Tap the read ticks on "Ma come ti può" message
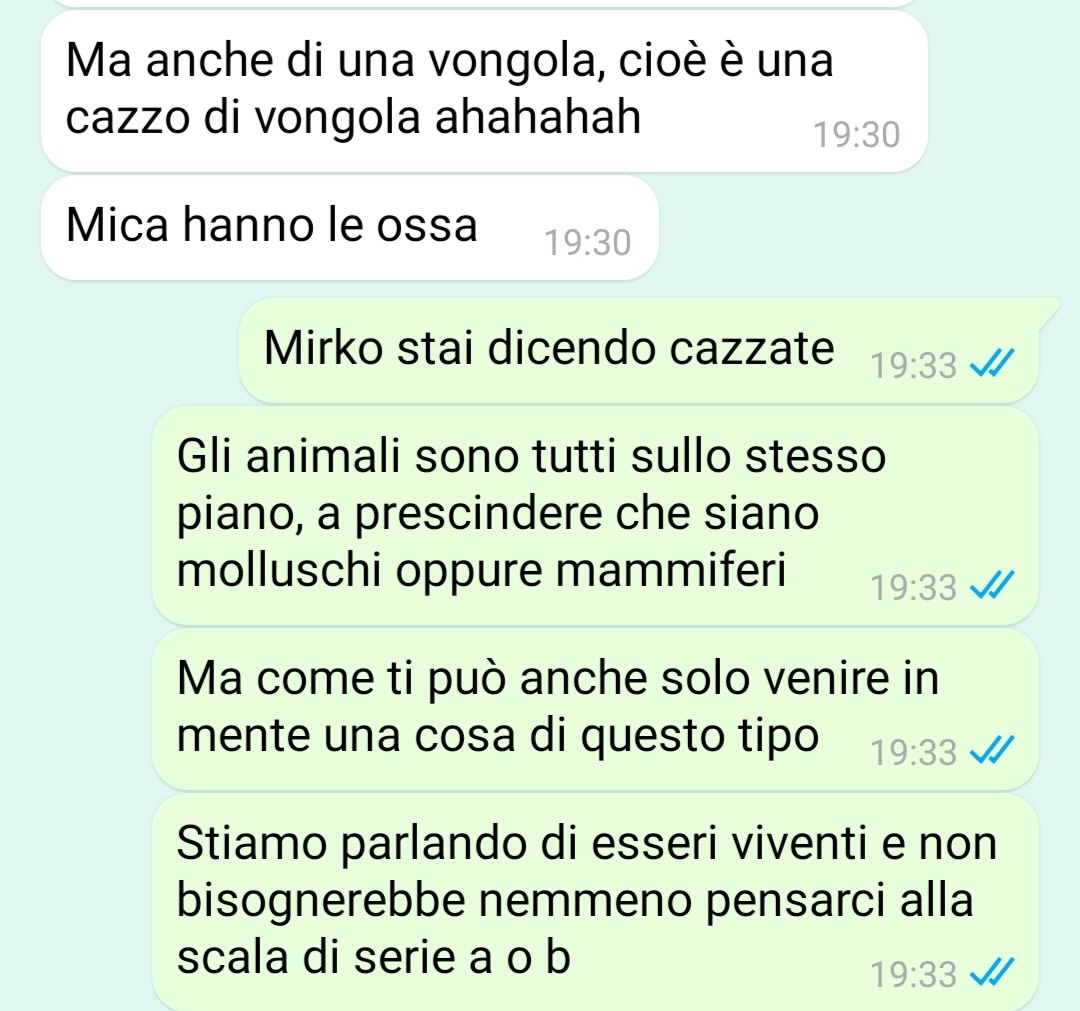Image resolution: width=1080 pixels, height=1011 pixels. 992,751
